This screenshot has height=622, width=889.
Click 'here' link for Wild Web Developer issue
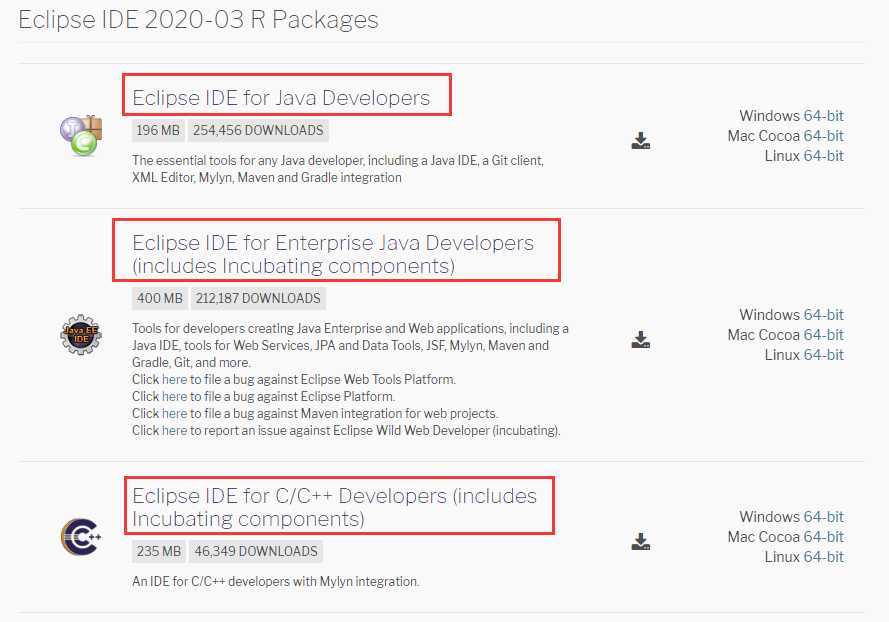click(x=175, y=430)
